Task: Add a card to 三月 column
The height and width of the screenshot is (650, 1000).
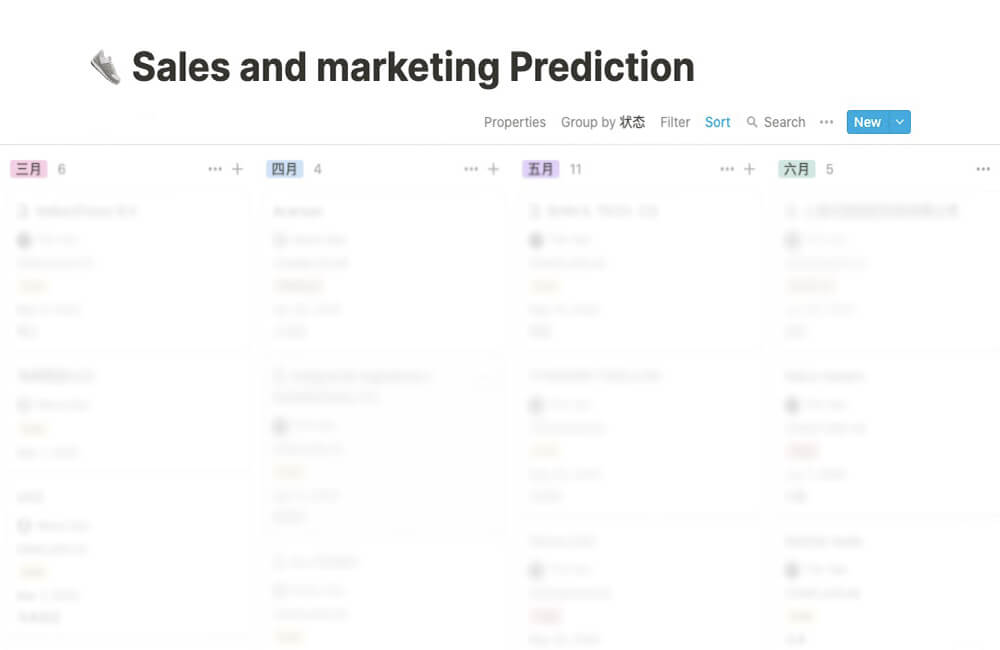Action: [237, 169]
